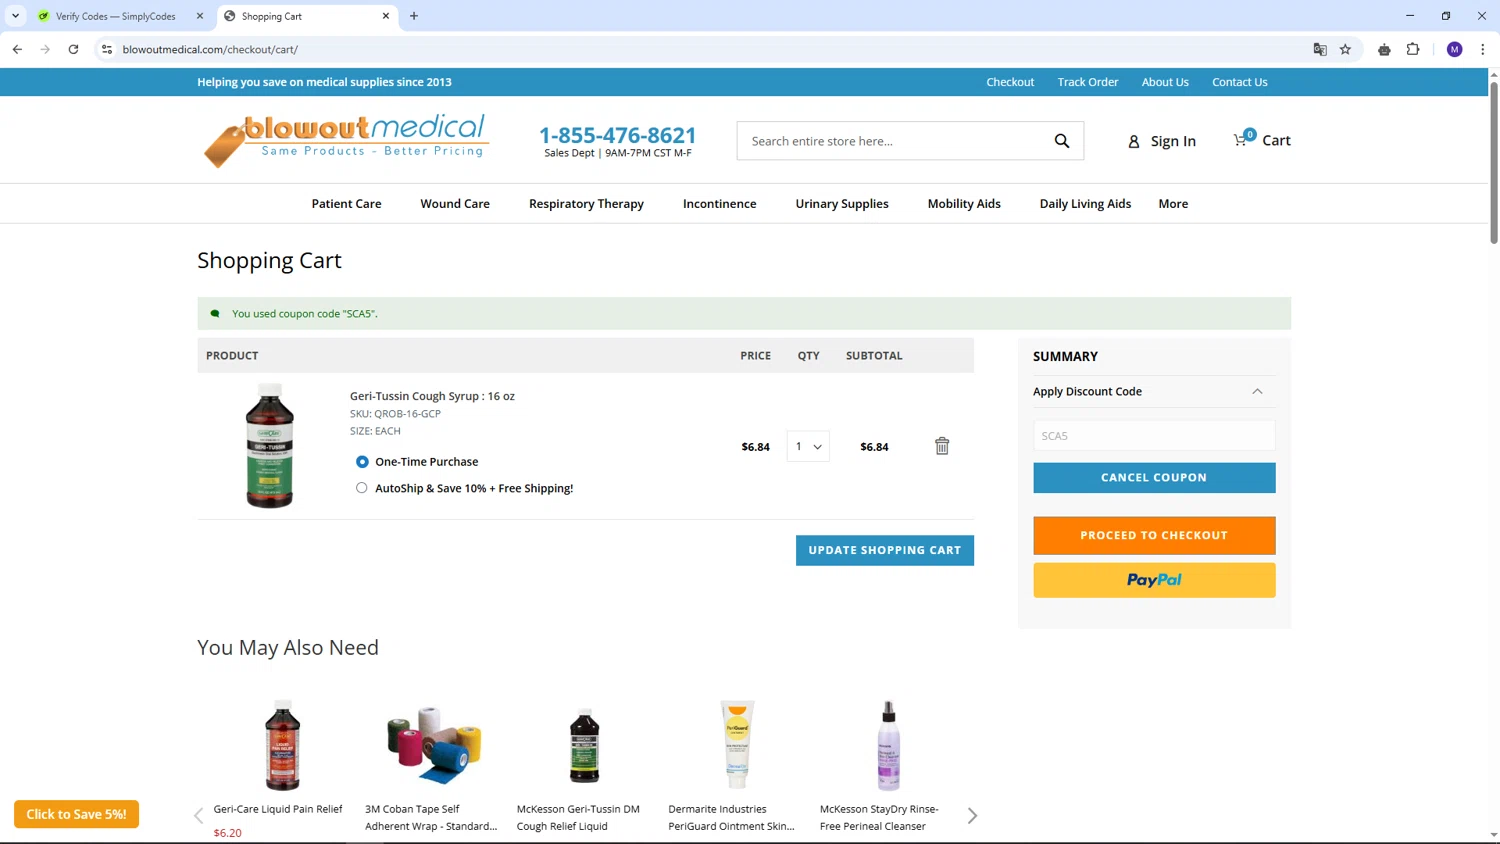1500x844 pixels.
Task: Open Geri-Care Liquid Pain Relief thumbnail
Action: [282, 745]
